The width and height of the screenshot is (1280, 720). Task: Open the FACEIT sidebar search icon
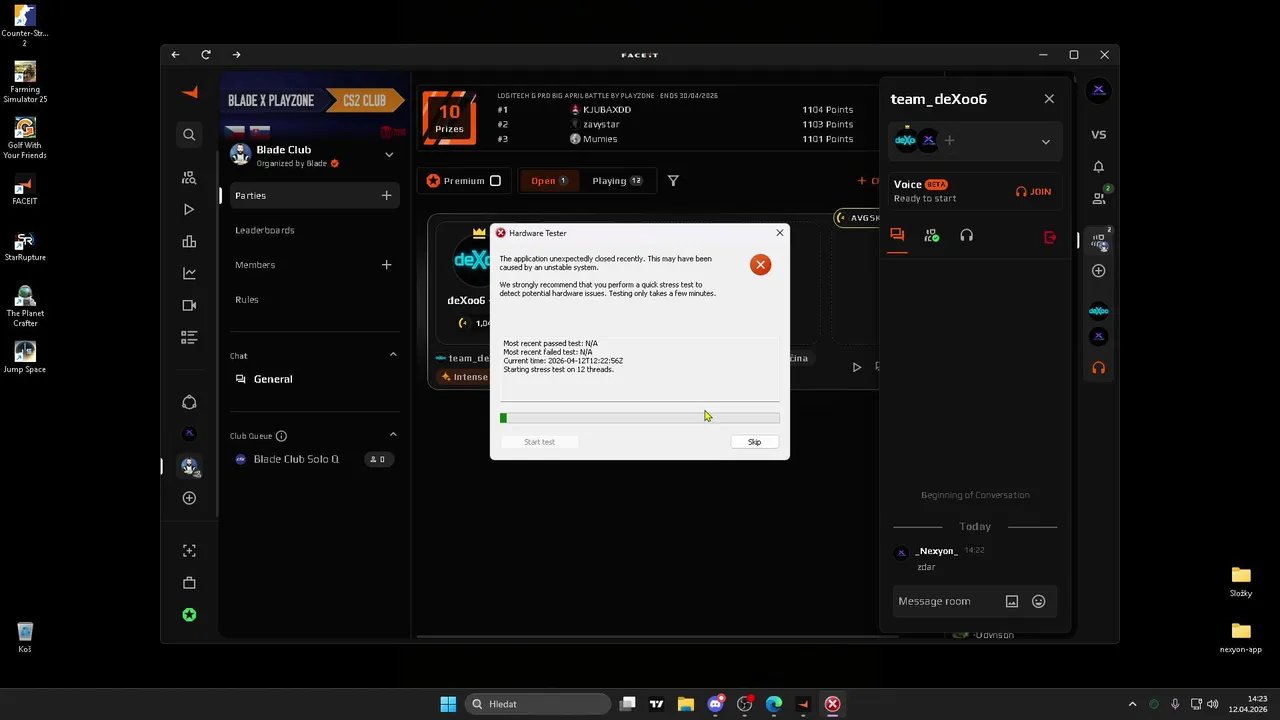[x=189, y=134]
